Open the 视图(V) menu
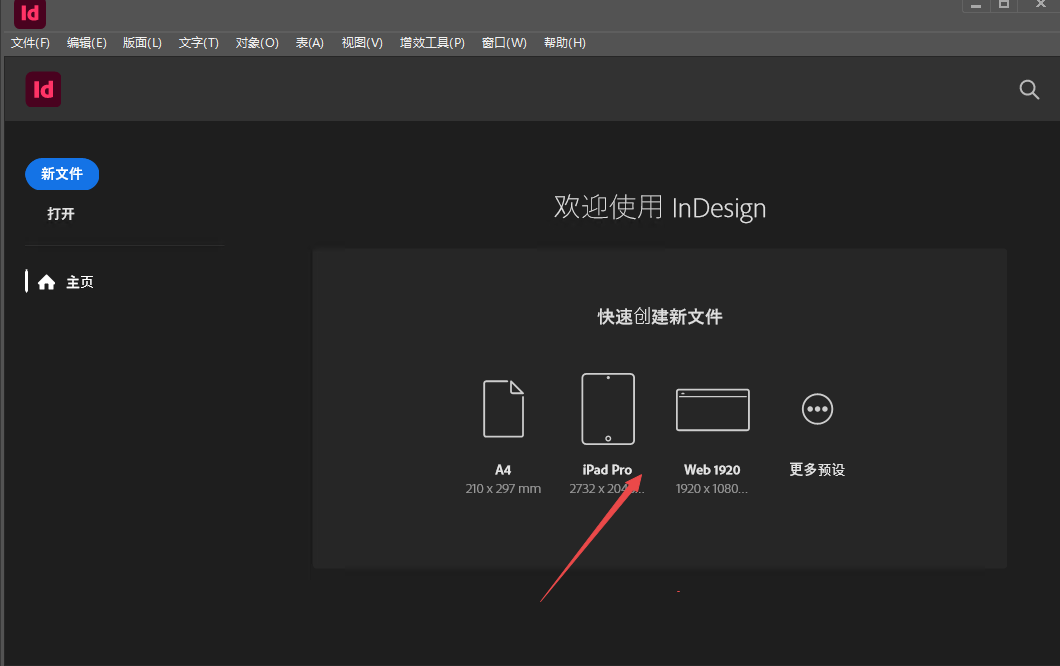 click(x=362, y=43)
